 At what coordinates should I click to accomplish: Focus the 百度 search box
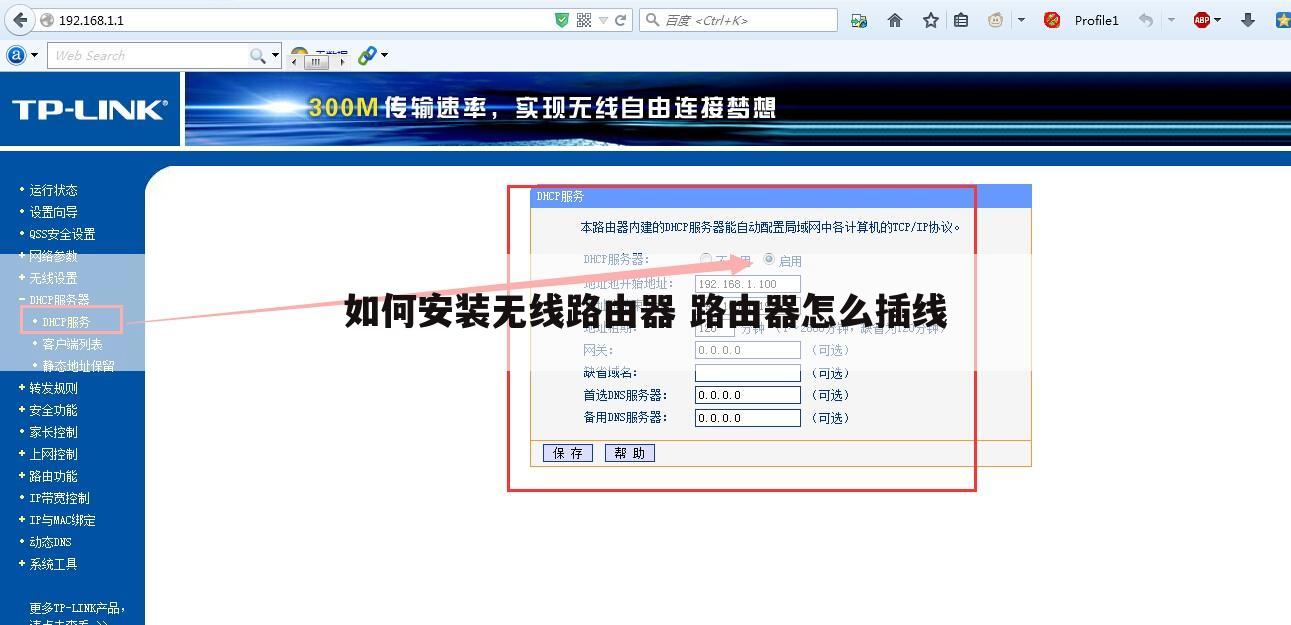[738, 20]
